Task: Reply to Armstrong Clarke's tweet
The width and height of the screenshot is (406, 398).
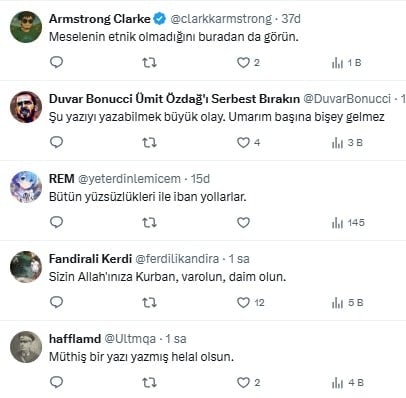Action: point(56,62)
